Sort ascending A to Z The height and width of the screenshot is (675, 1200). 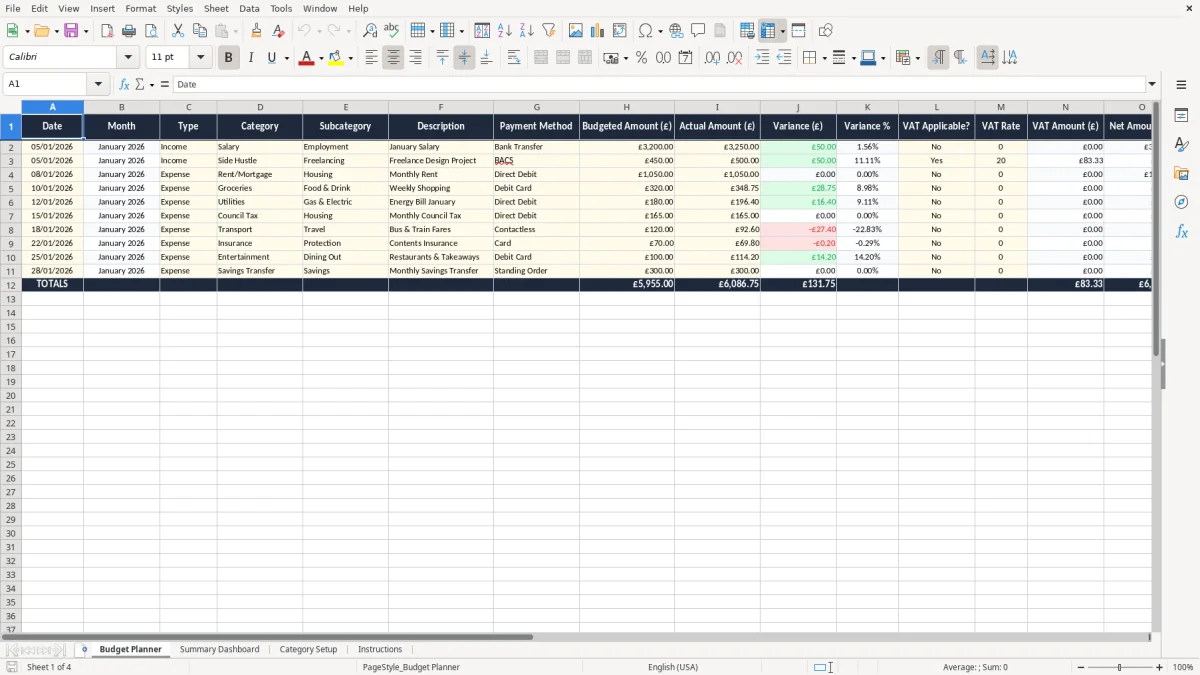[505, 31]
